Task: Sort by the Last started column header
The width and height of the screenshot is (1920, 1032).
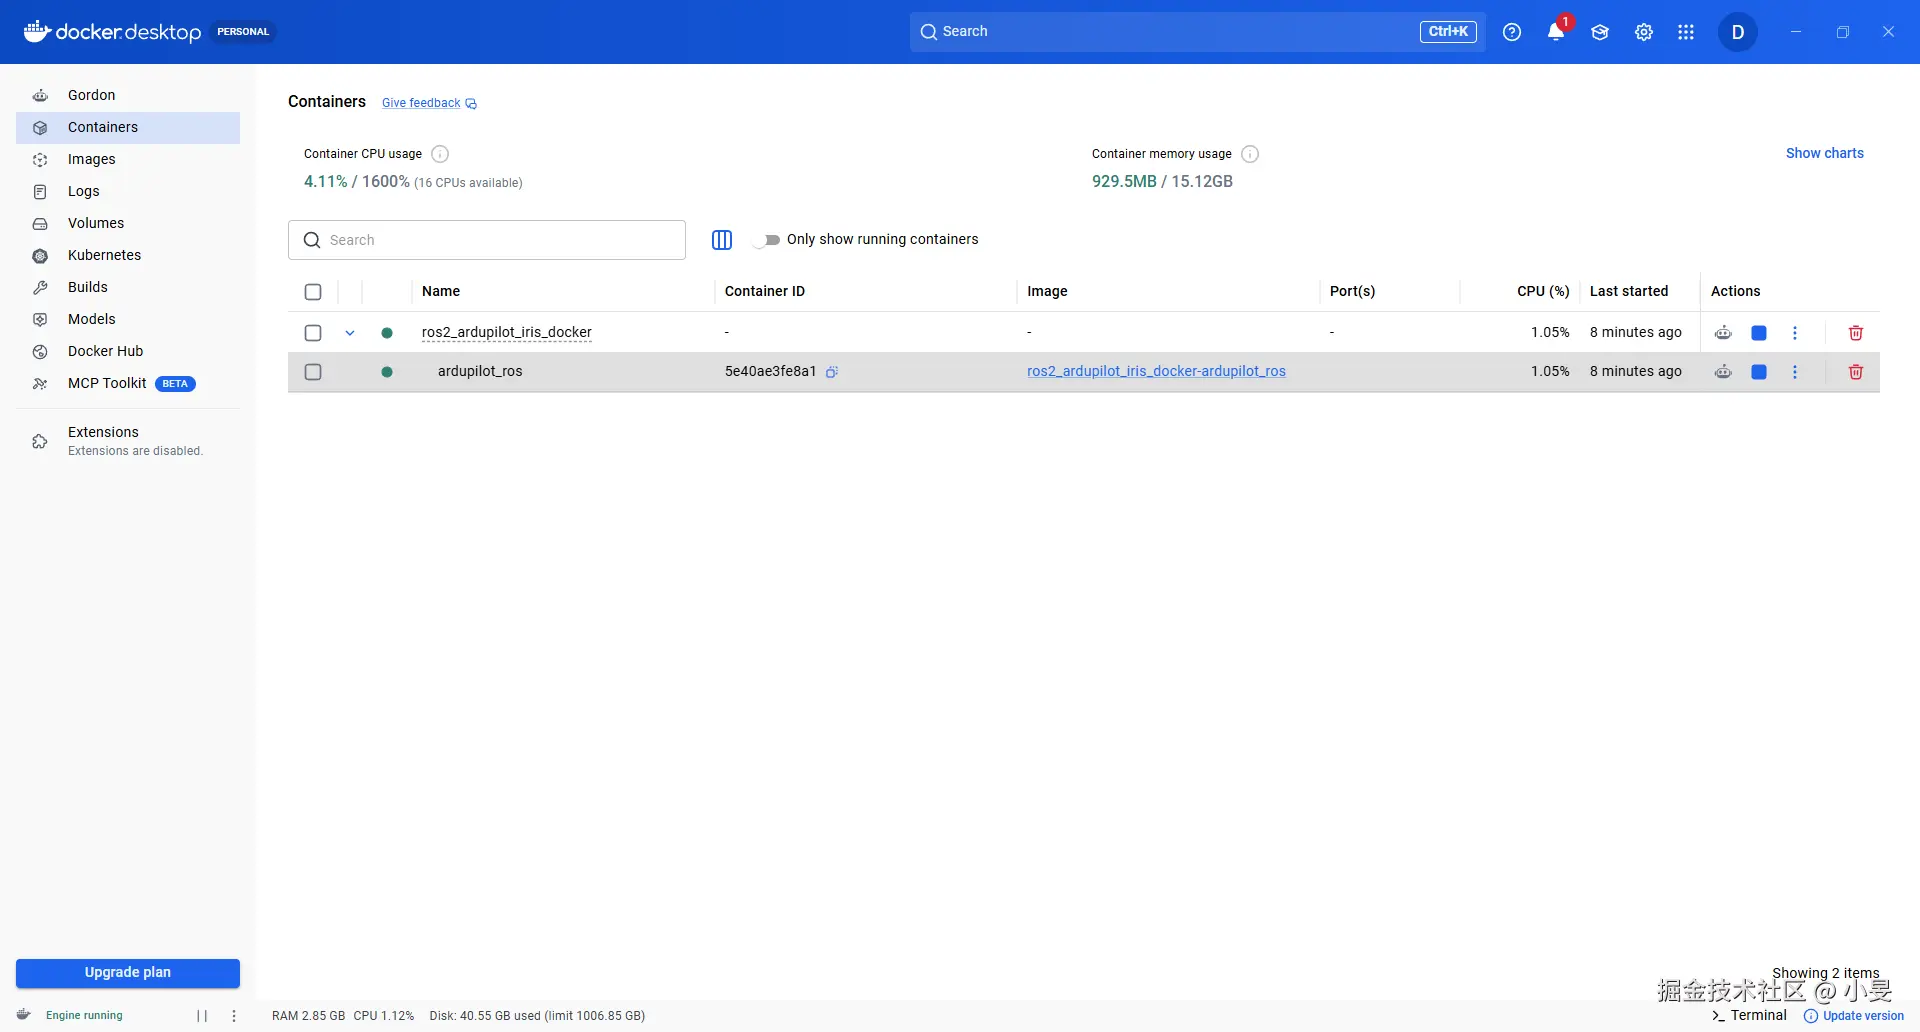Action: 1629,291
